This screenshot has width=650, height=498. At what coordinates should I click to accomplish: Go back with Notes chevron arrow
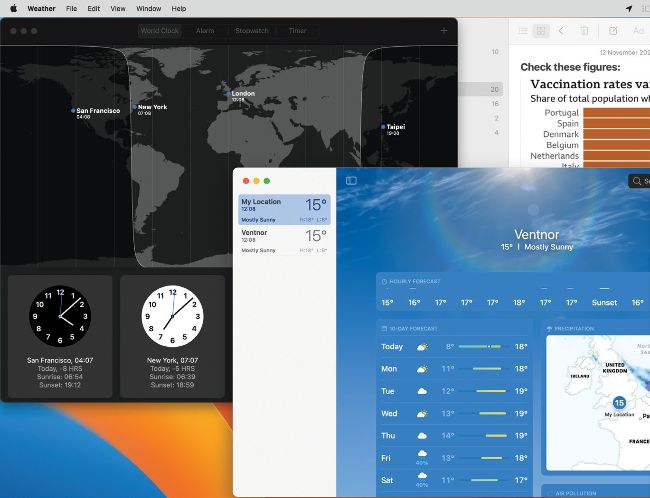[561, 31]
